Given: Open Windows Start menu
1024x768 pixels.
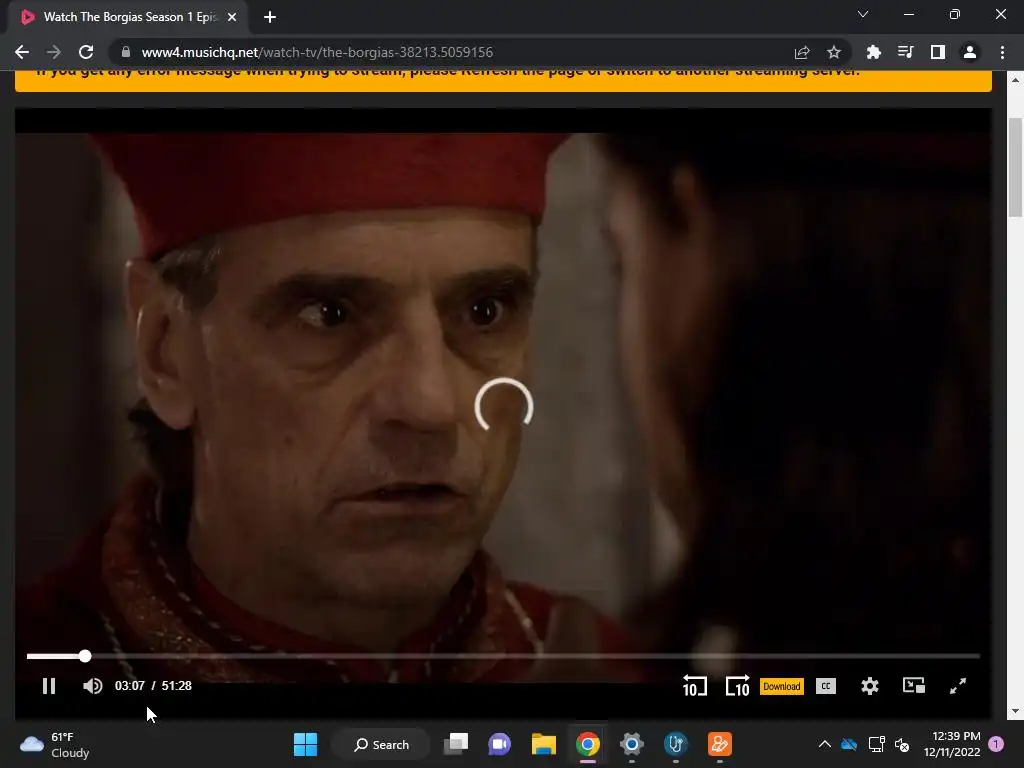Looking at the screenshot, I should pyautogui.click(x=306, y=744).
